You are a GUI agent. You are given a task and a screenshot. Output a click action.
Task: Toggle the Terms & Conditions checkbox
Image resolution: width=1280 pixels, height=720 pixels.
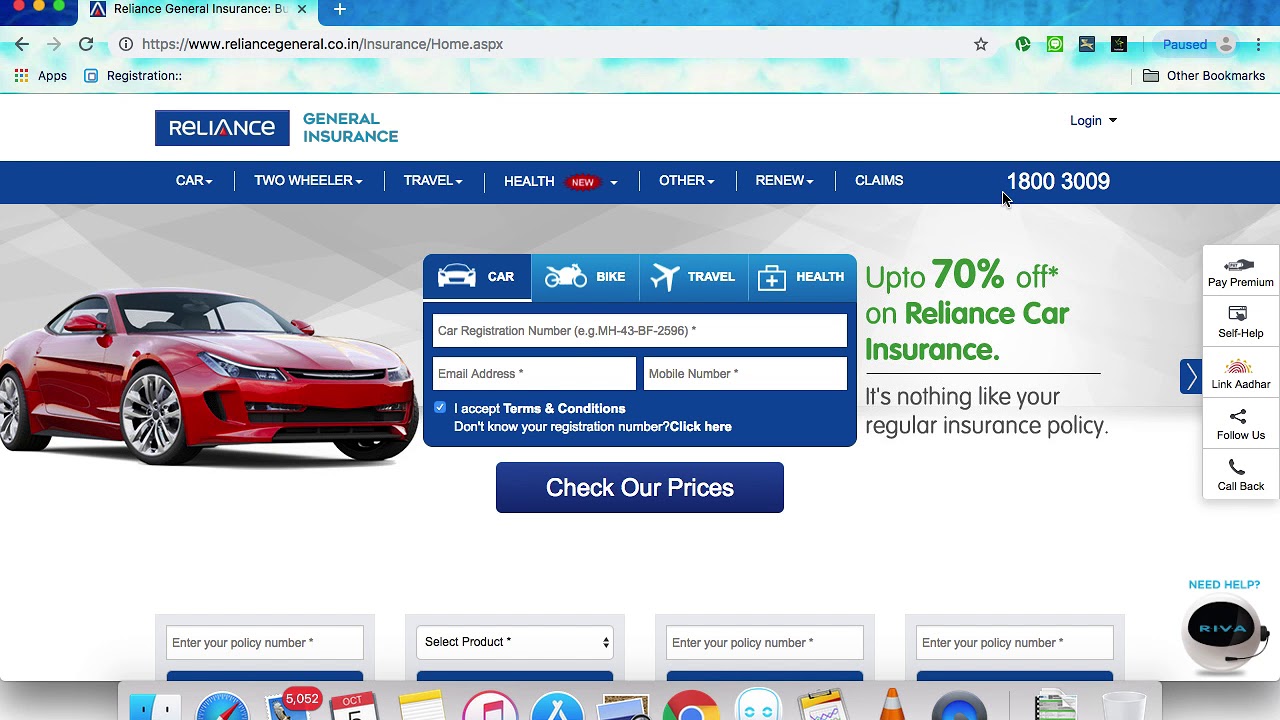click(440, 408)
